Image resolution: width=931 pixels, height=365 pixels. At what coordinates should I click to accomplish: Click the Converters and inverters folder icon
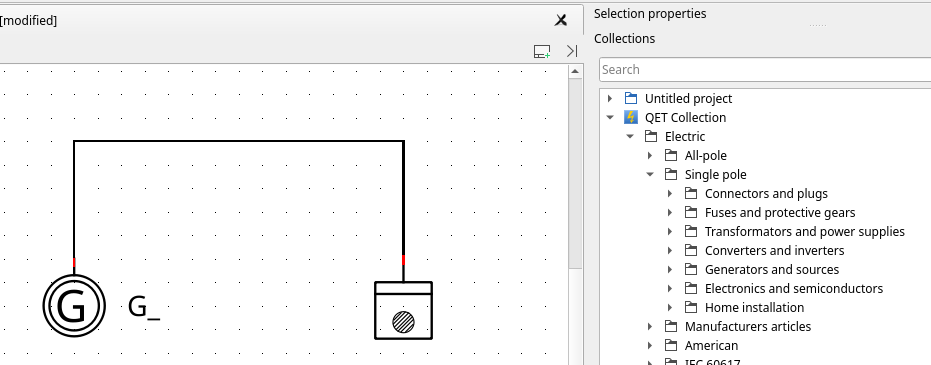pos(691,250)
